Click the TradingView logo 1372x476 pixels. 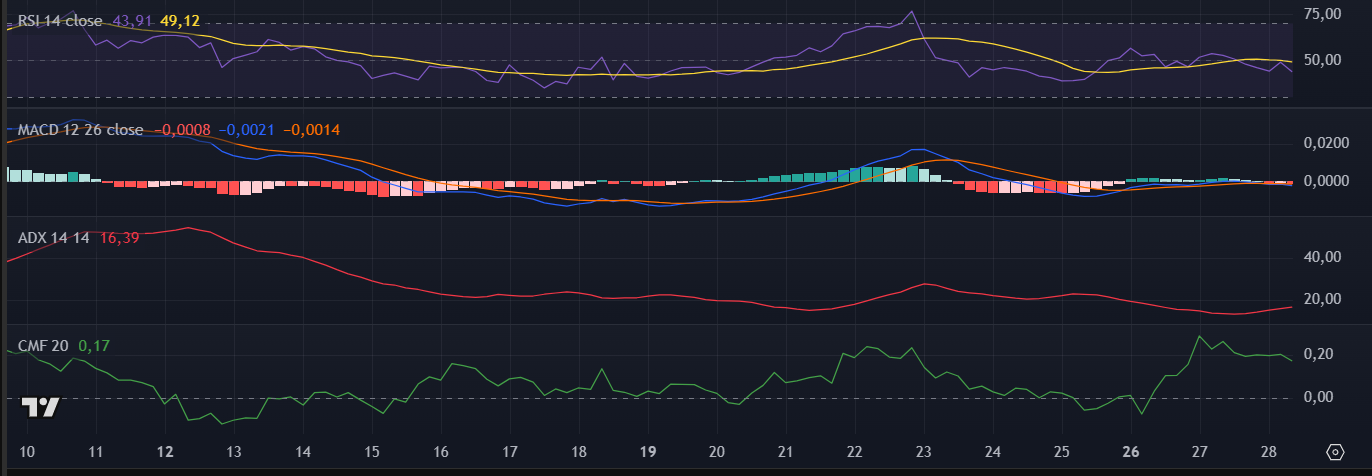(x=42, y=407)
